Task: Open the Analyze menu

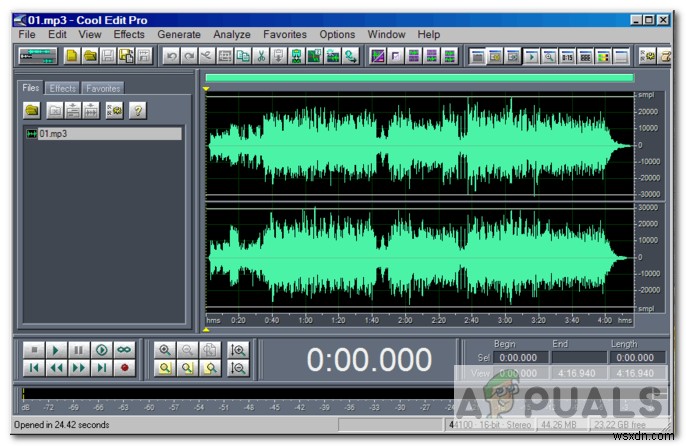Action: [232, 34]
